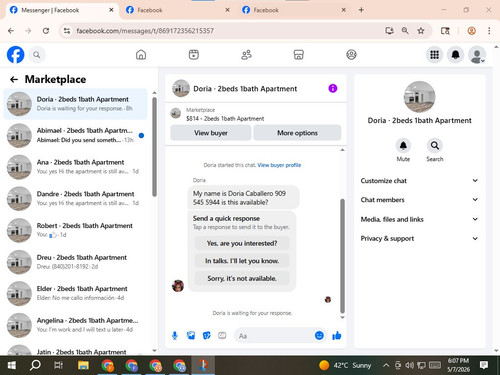Open Dreu conversation in chat list
The width and height of the screenshot is (500, 375).
[x=75, y=262]
